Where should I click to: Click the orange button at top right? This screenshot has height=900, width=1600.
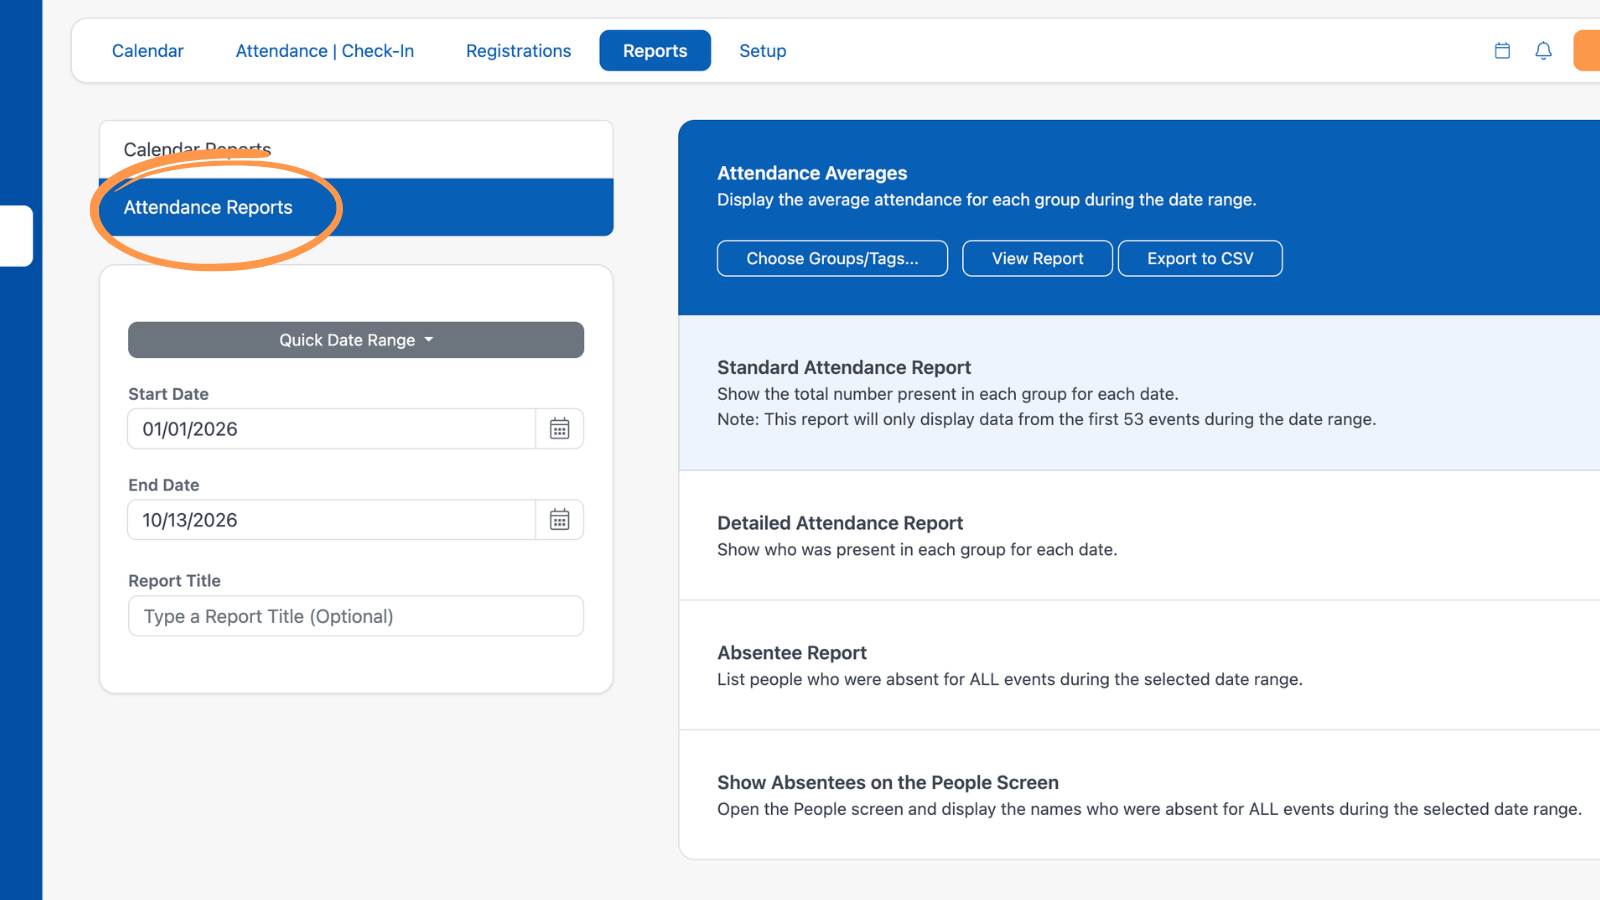click(1587, 51)
